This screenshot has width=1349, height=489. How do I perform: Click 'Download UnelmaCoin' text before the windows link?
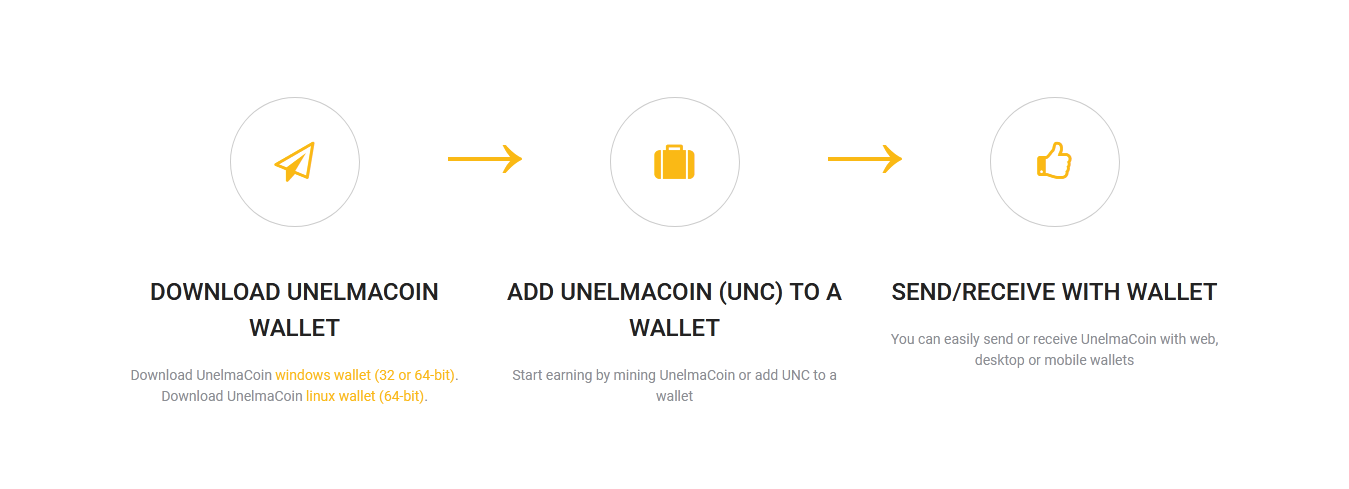tap(201, 375)
